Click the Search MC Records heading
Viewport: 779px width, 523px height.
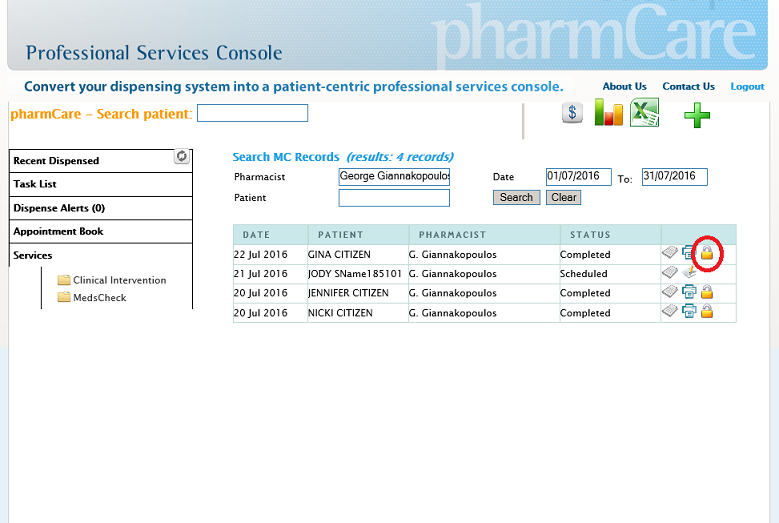(x=286, y=157)
